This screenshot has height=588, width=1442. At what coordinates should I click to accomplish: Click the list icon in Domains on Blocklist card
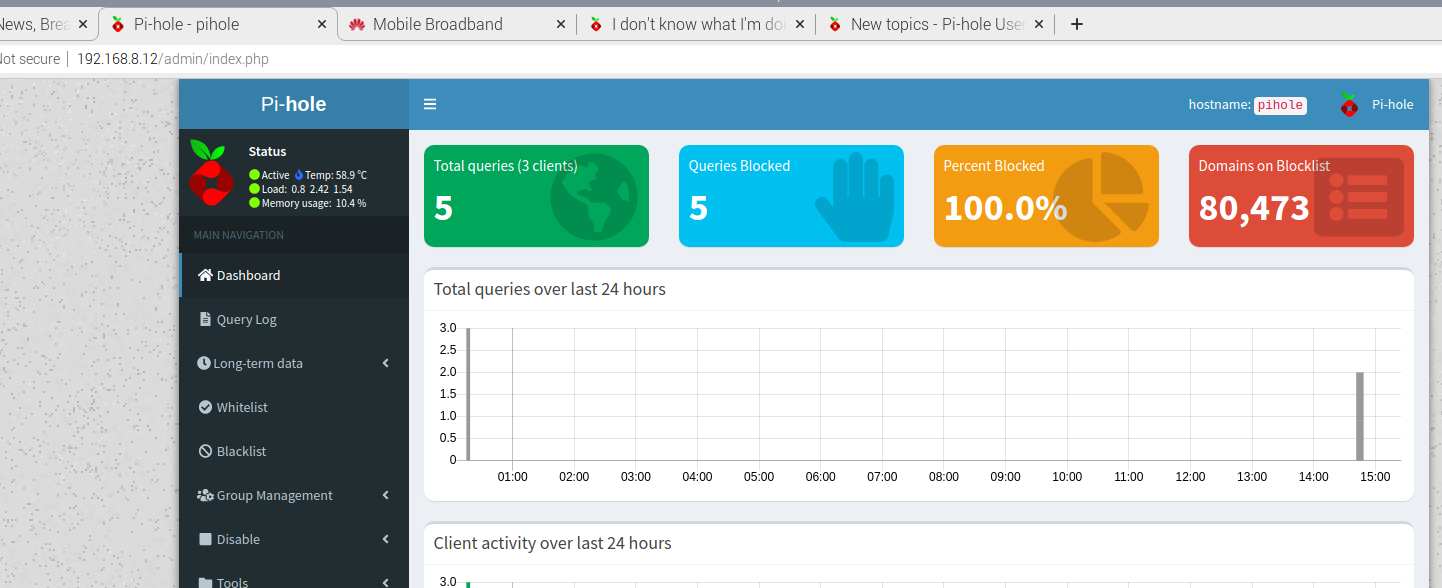point(1358,197)
